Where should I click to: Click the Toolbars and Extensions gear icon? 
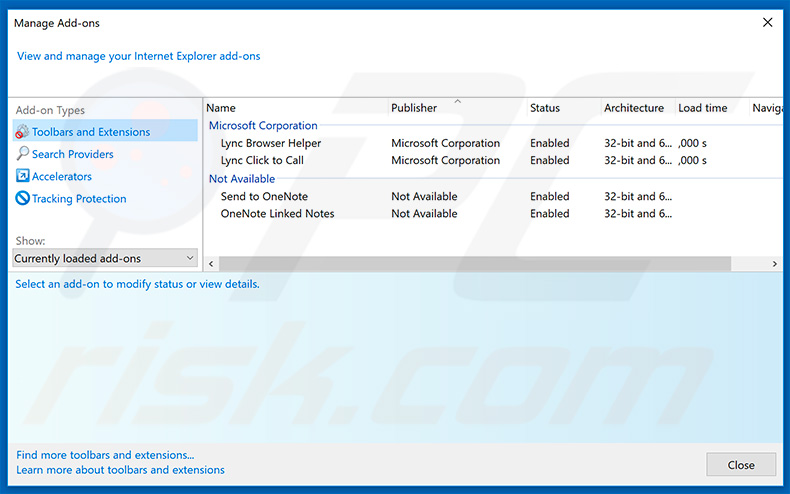[22, 132]
